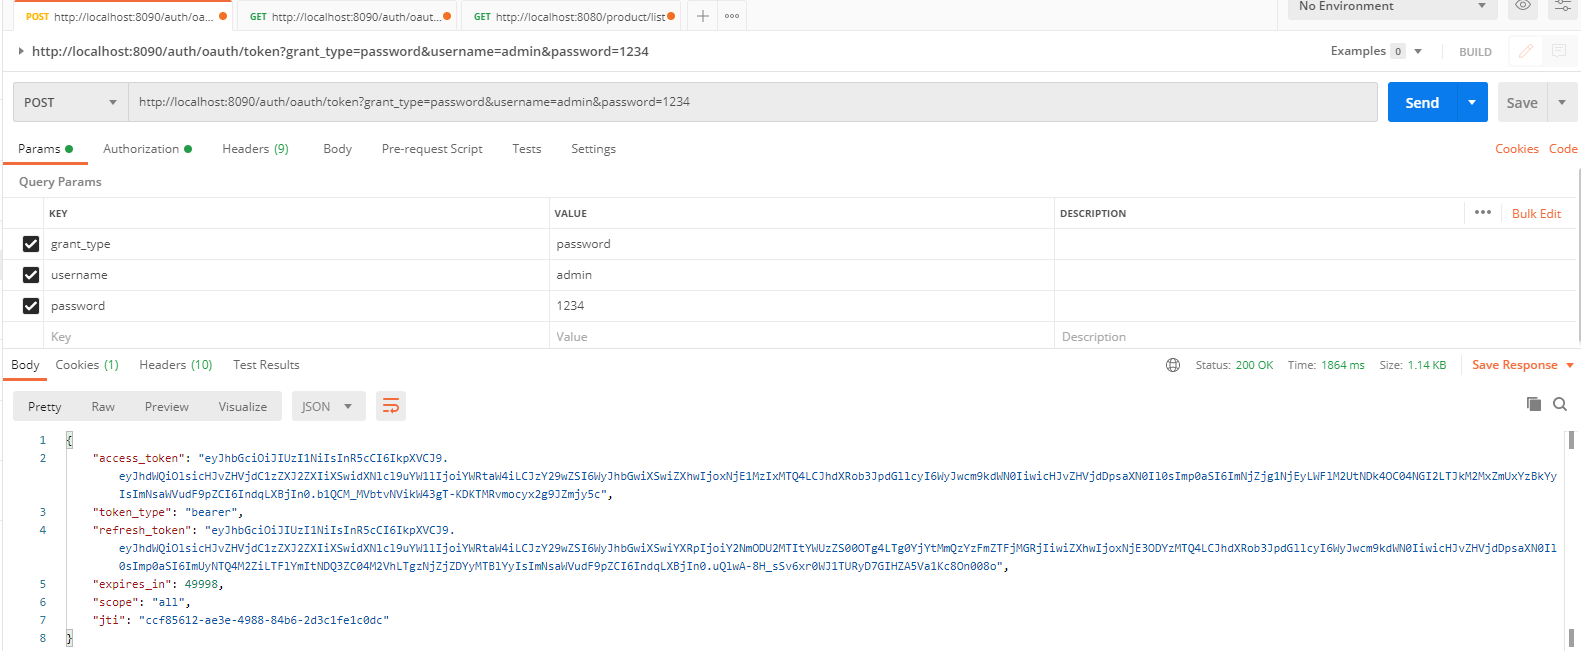Click the '1.14 KB' response size
The width and height of the screenshot is (1581, 651).
coord(1427,365)
